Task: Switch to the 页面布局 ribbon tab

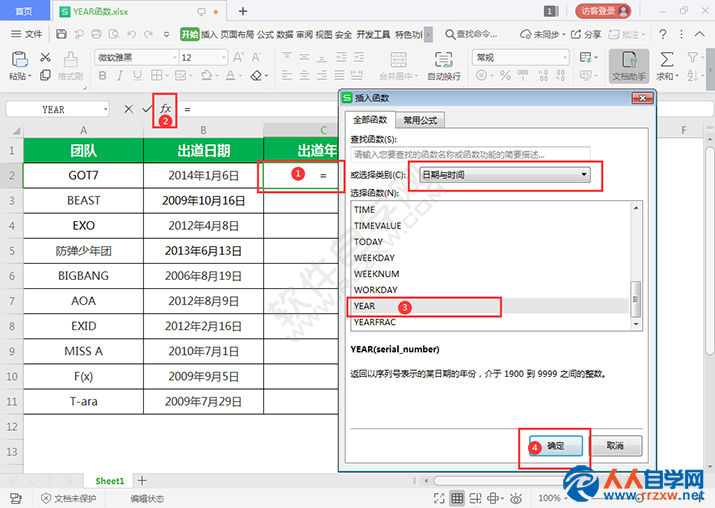Action: 237,34
